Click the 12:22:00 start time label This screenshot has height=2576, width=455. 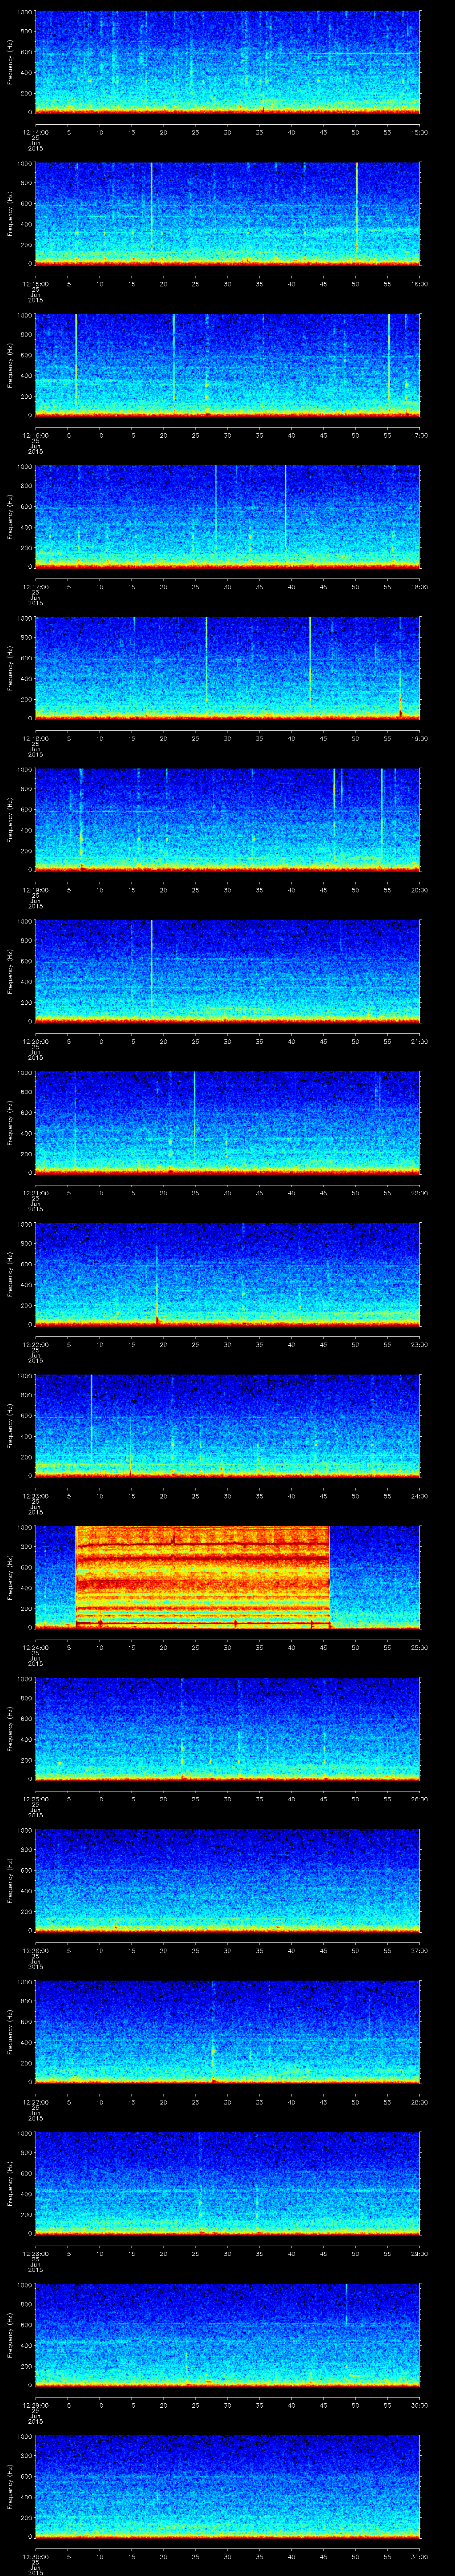coord(35,1345)
